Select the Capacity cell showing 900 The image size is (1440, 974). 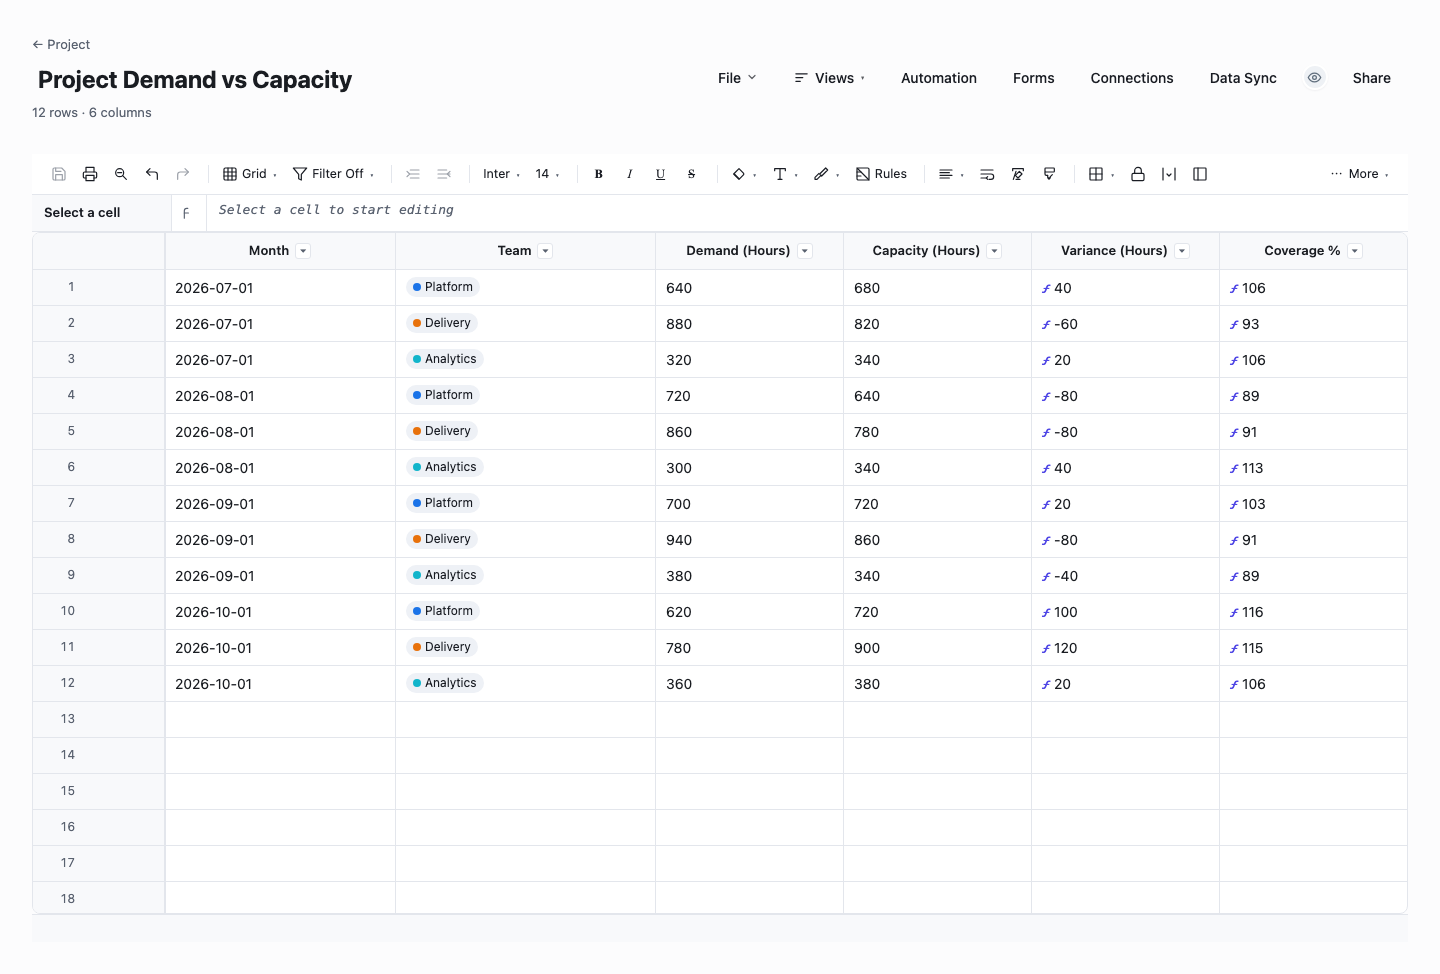point(938,648)
